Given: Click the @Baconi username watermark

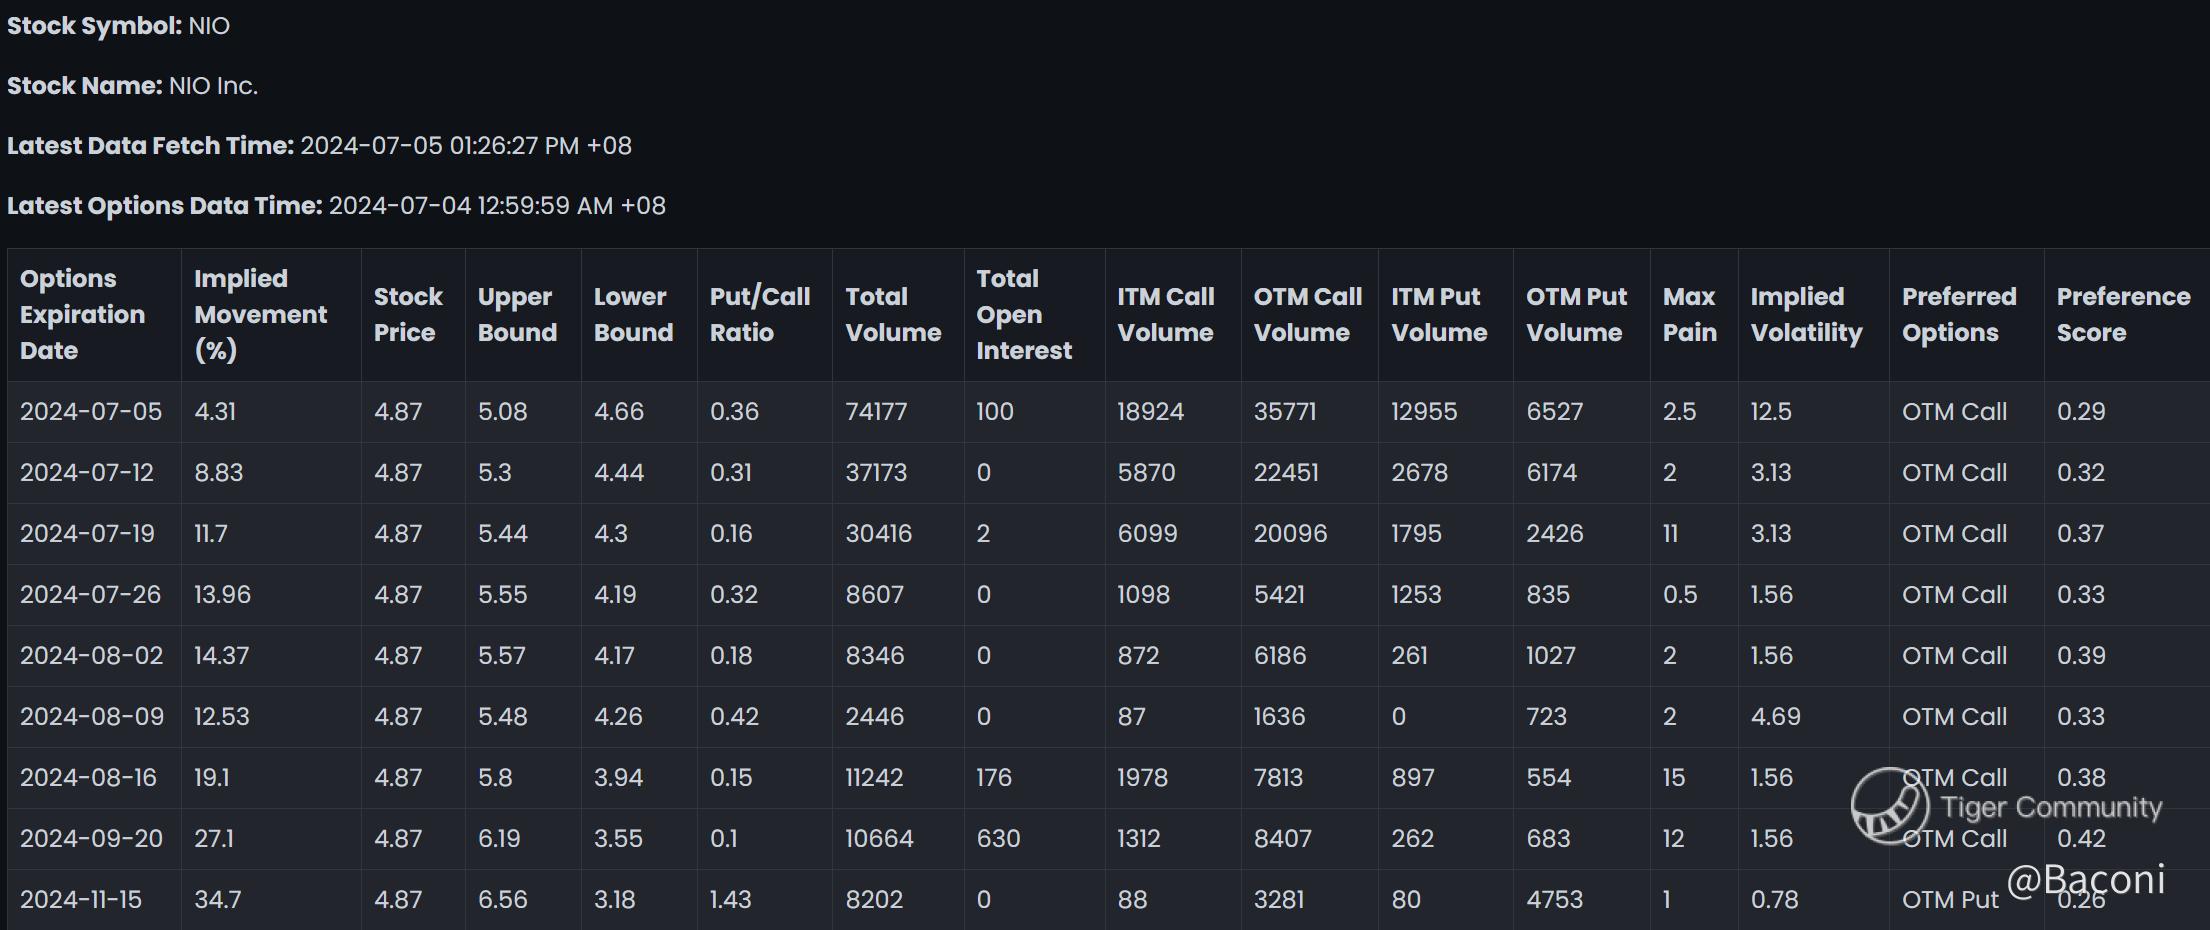Looking at the screenshot, I should (x=2085, y=879).
